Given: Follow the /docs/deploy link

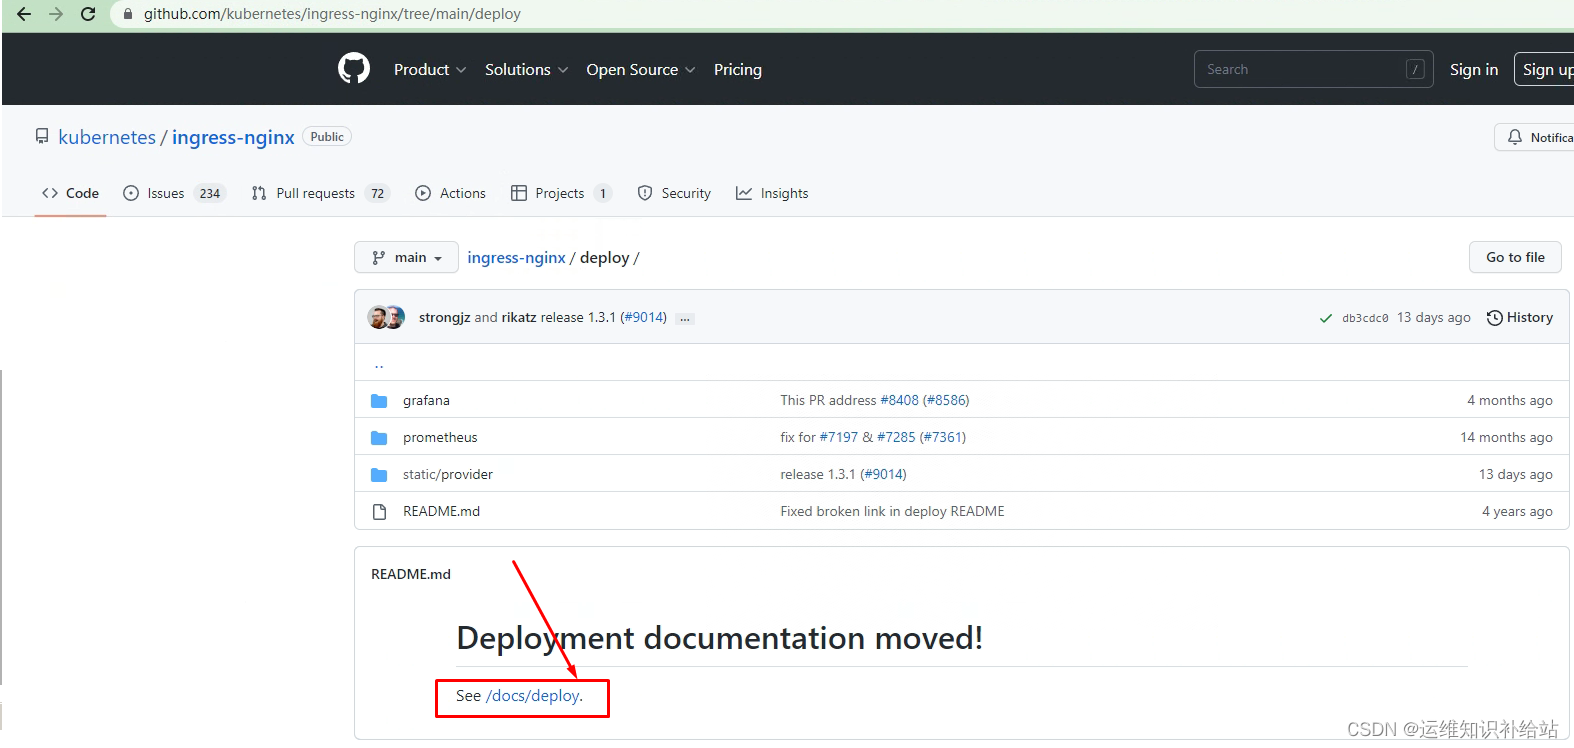Looking at the screenshot, I should point(532,695).
